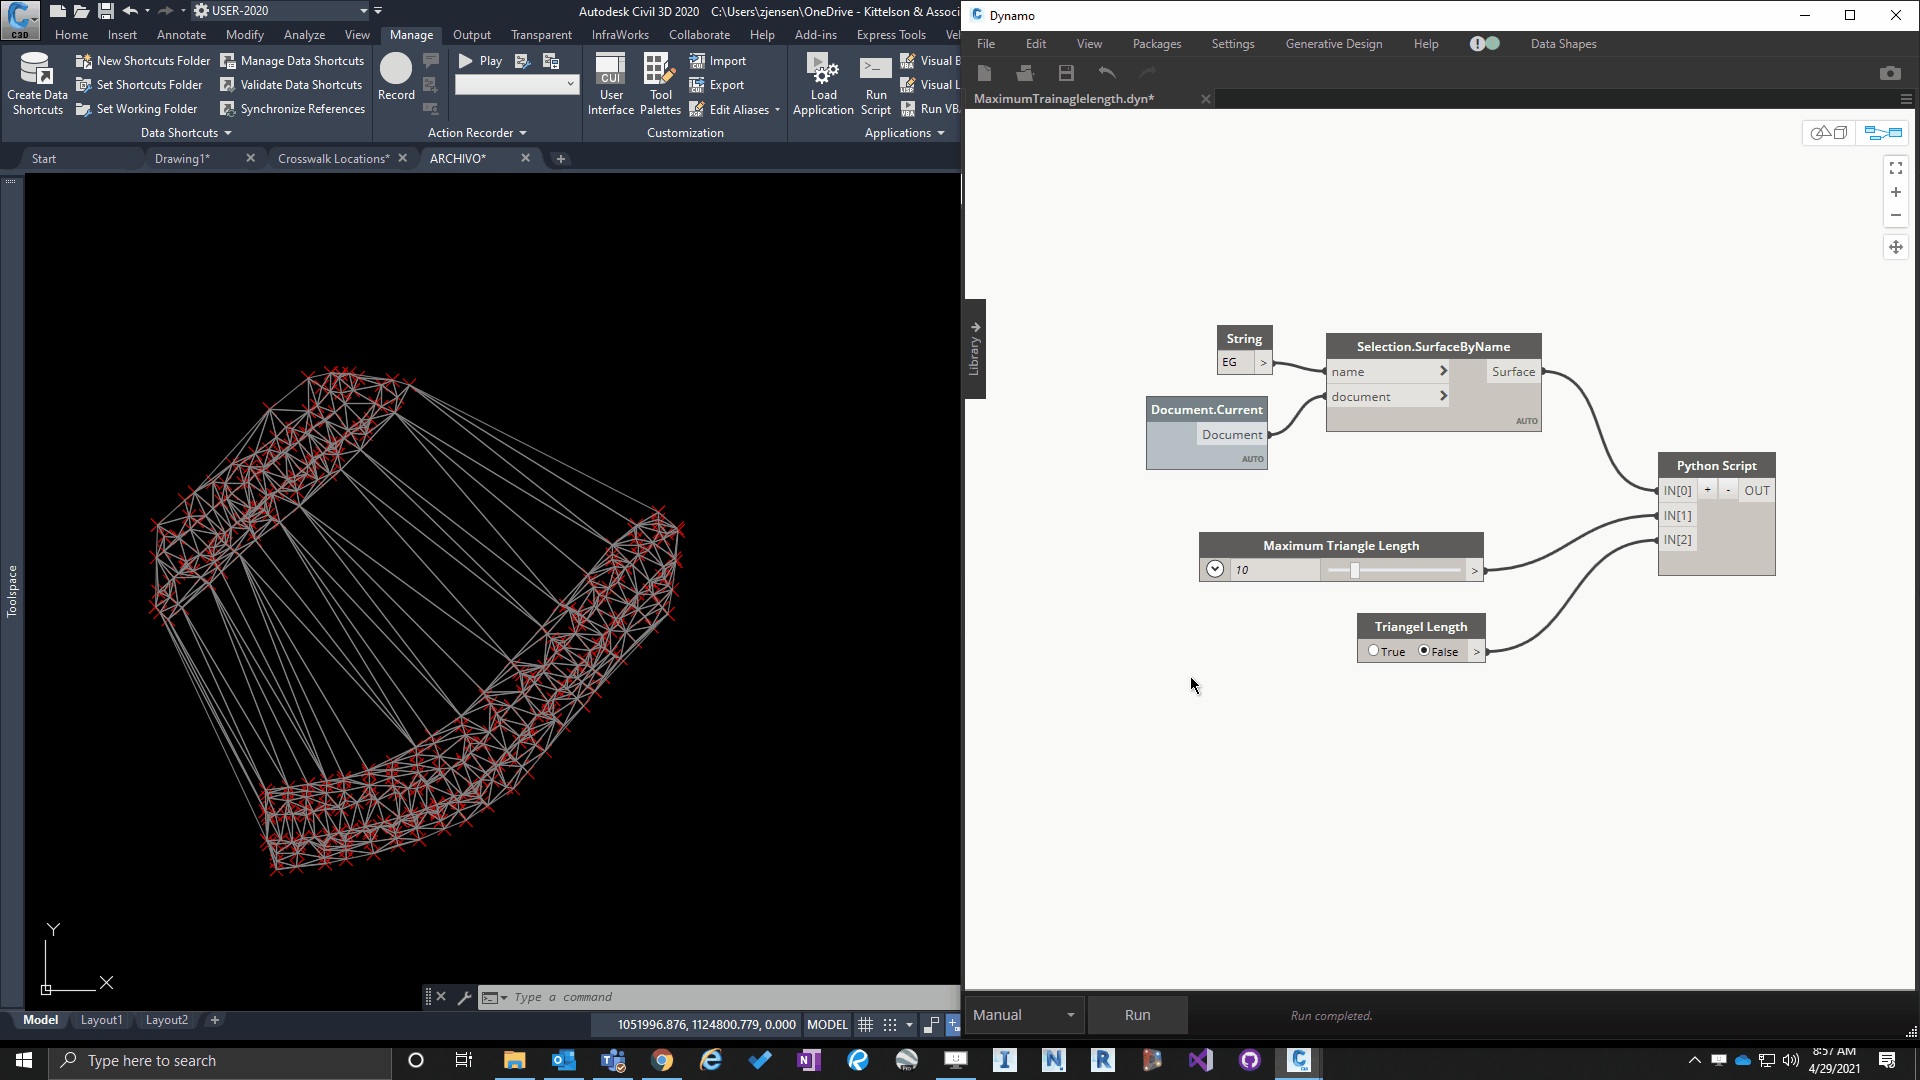Open the AutoCAD application menu logo
Screen dimensions: 1920x1080
point(20,20)
